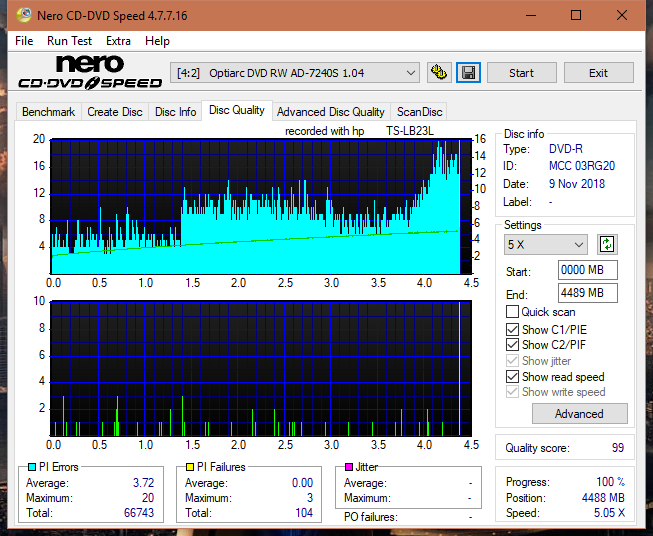The image size is (653, 536).
Task: Click the PI Errors graph area
Action: click(261, 207)
